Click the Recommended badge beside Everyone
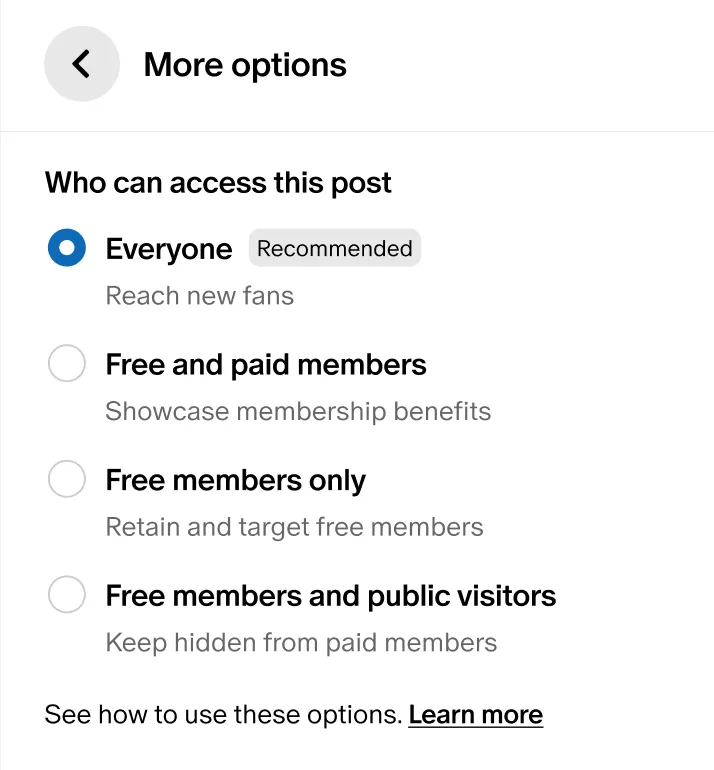The width and height of the screenshot is (714, 770). click(335, 248)
